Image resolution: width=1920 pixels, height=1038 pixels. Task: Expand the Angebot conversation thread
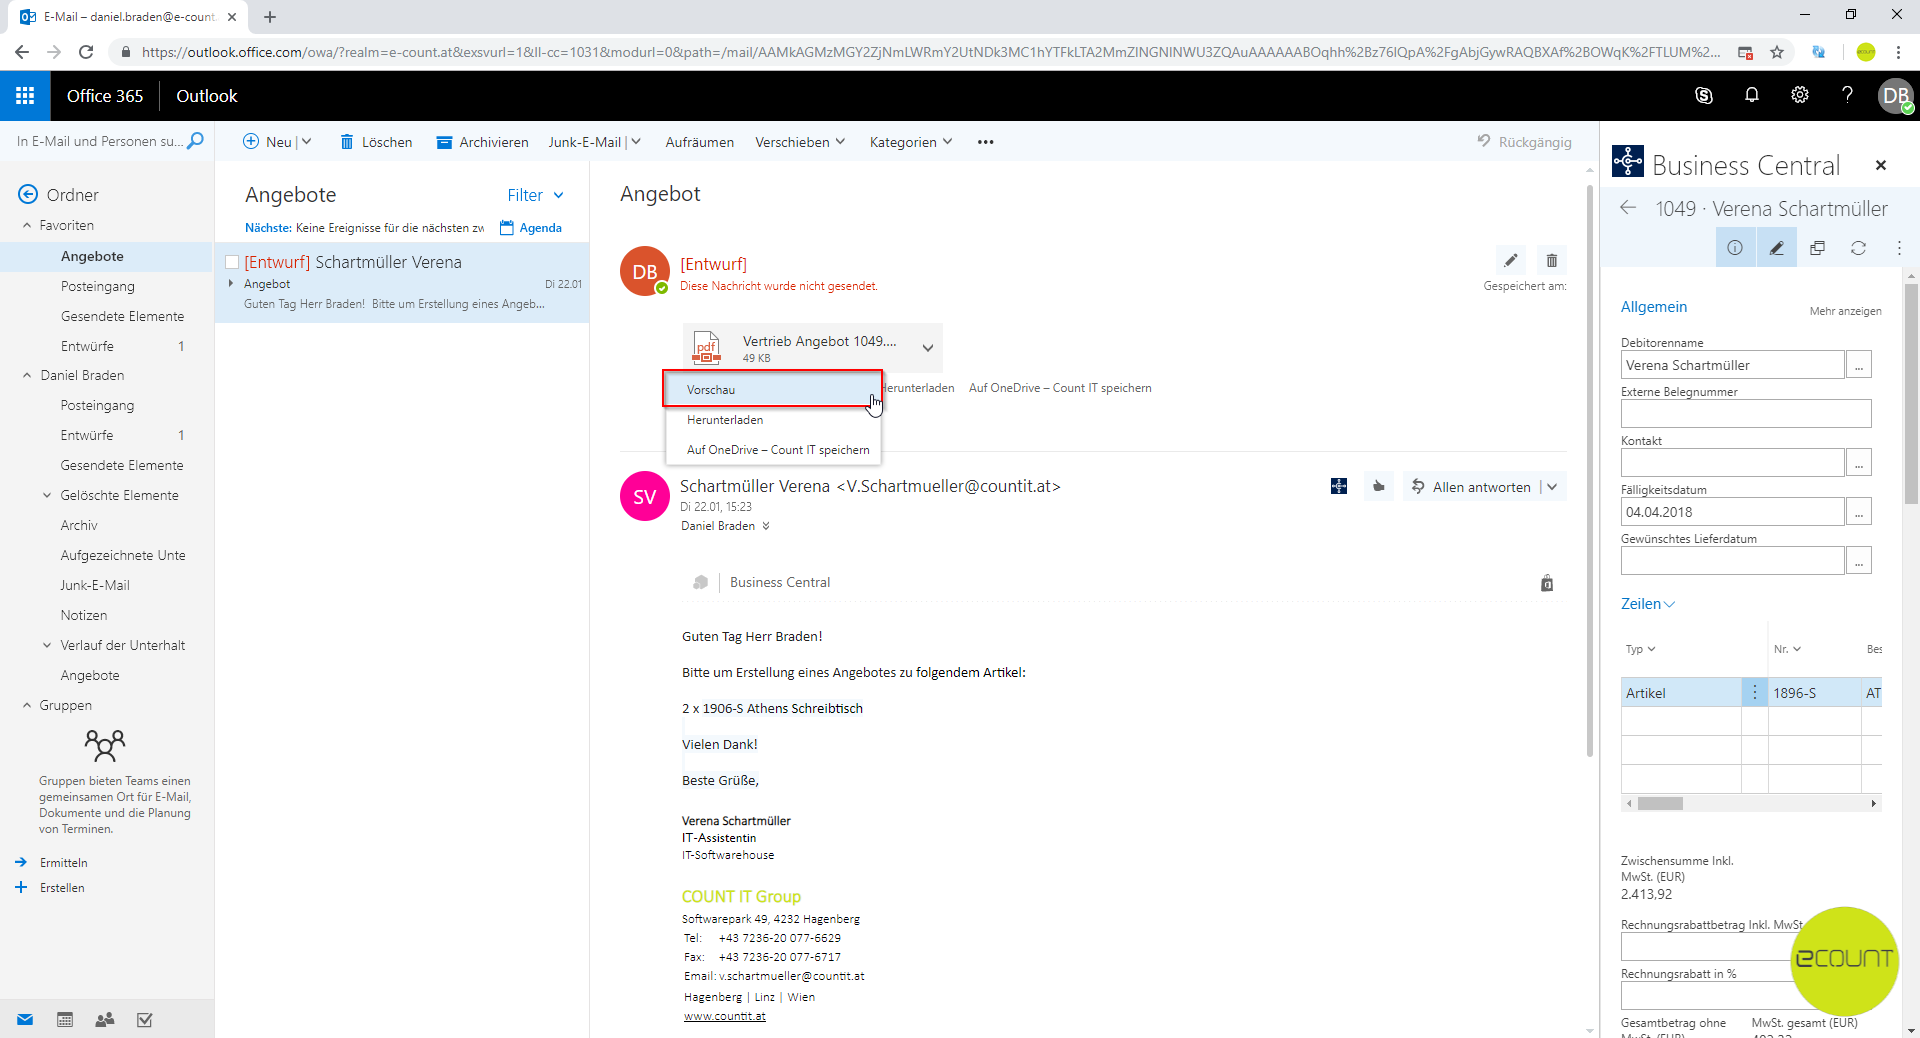coord(231,284)
